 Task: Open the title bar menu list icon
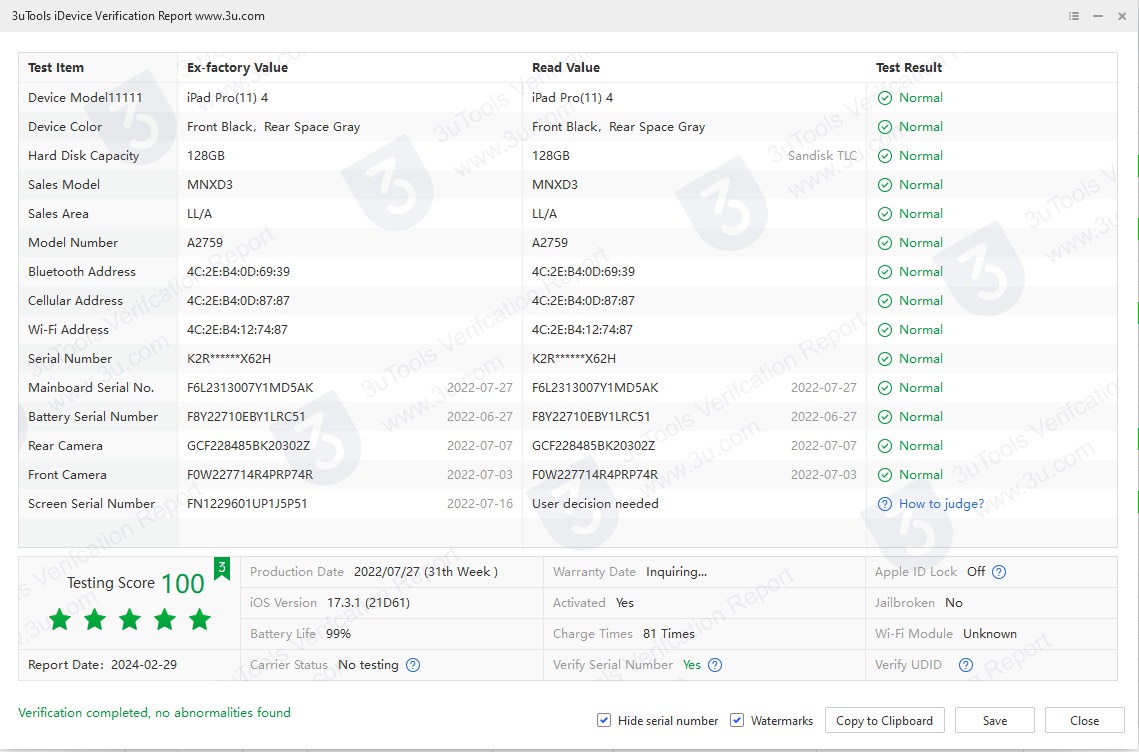pyautogui.click(x=1074, y=16)
